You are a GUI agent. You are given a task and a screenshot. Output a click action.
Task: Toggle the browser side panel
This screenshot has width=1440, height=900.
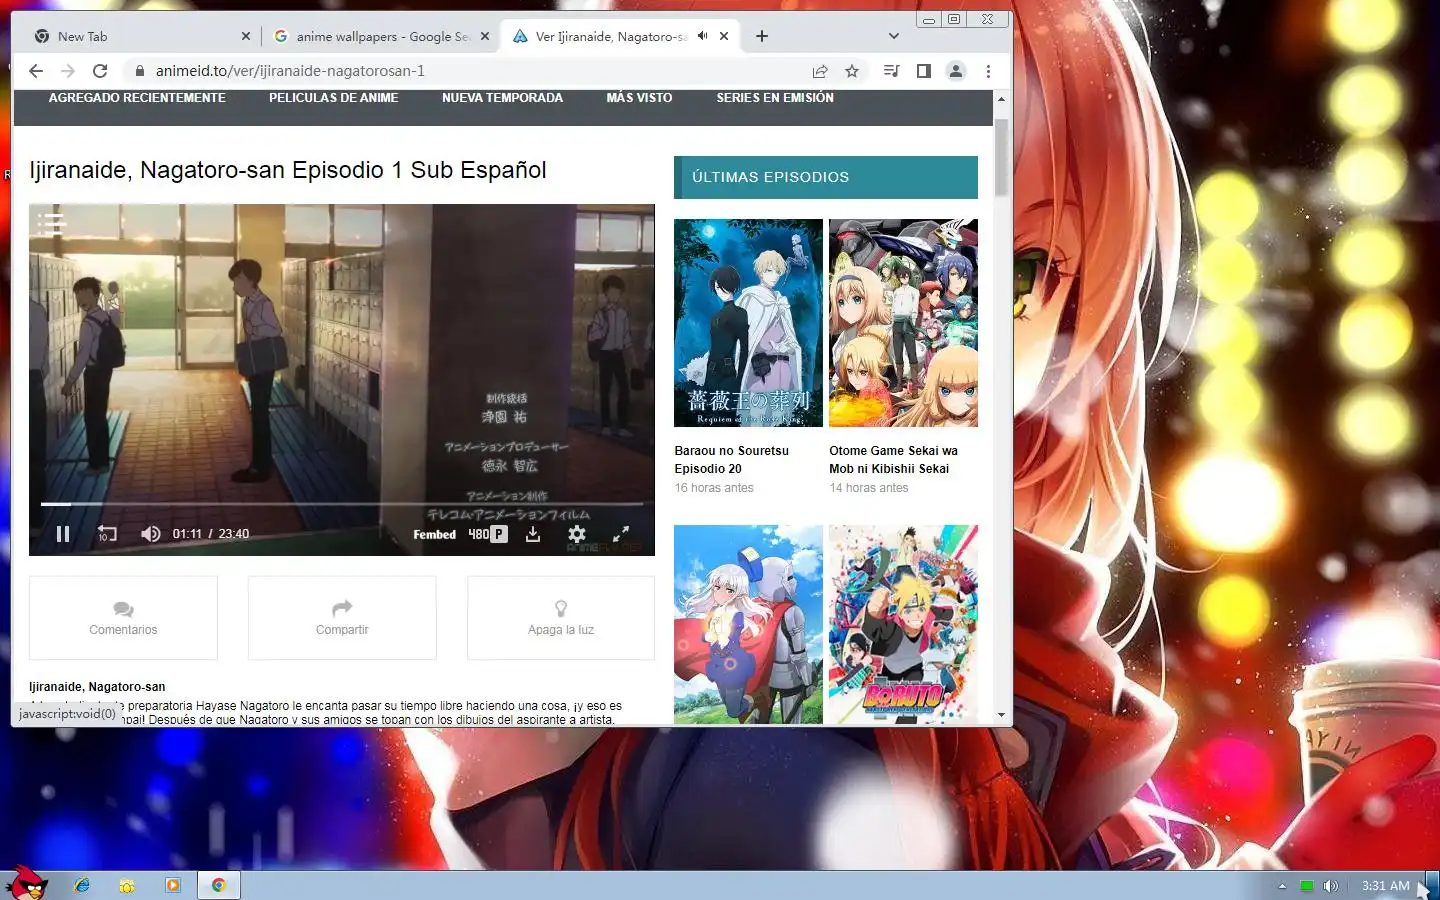tap(924, 71)
